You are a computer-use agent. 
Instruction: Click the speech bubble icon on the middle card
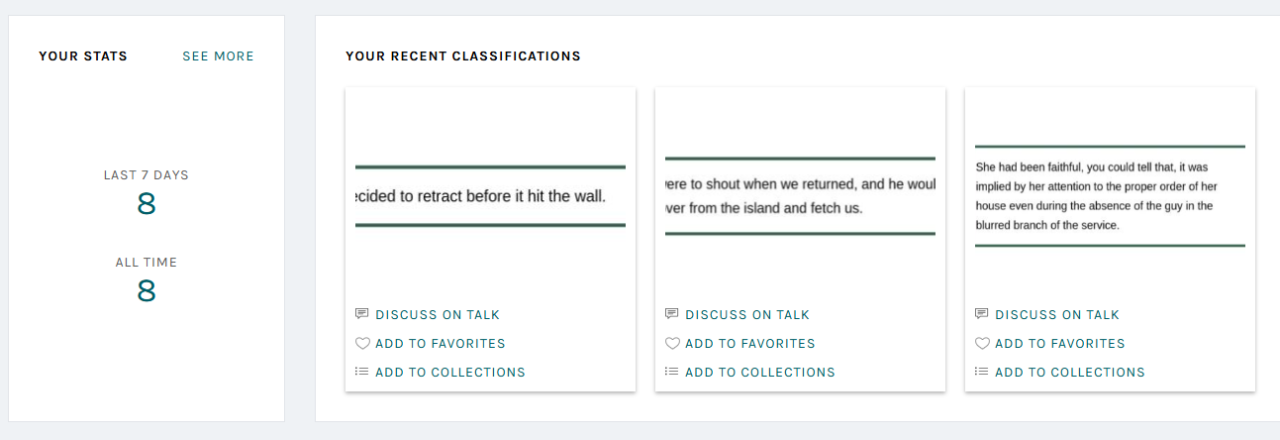(x=672, y=314)
